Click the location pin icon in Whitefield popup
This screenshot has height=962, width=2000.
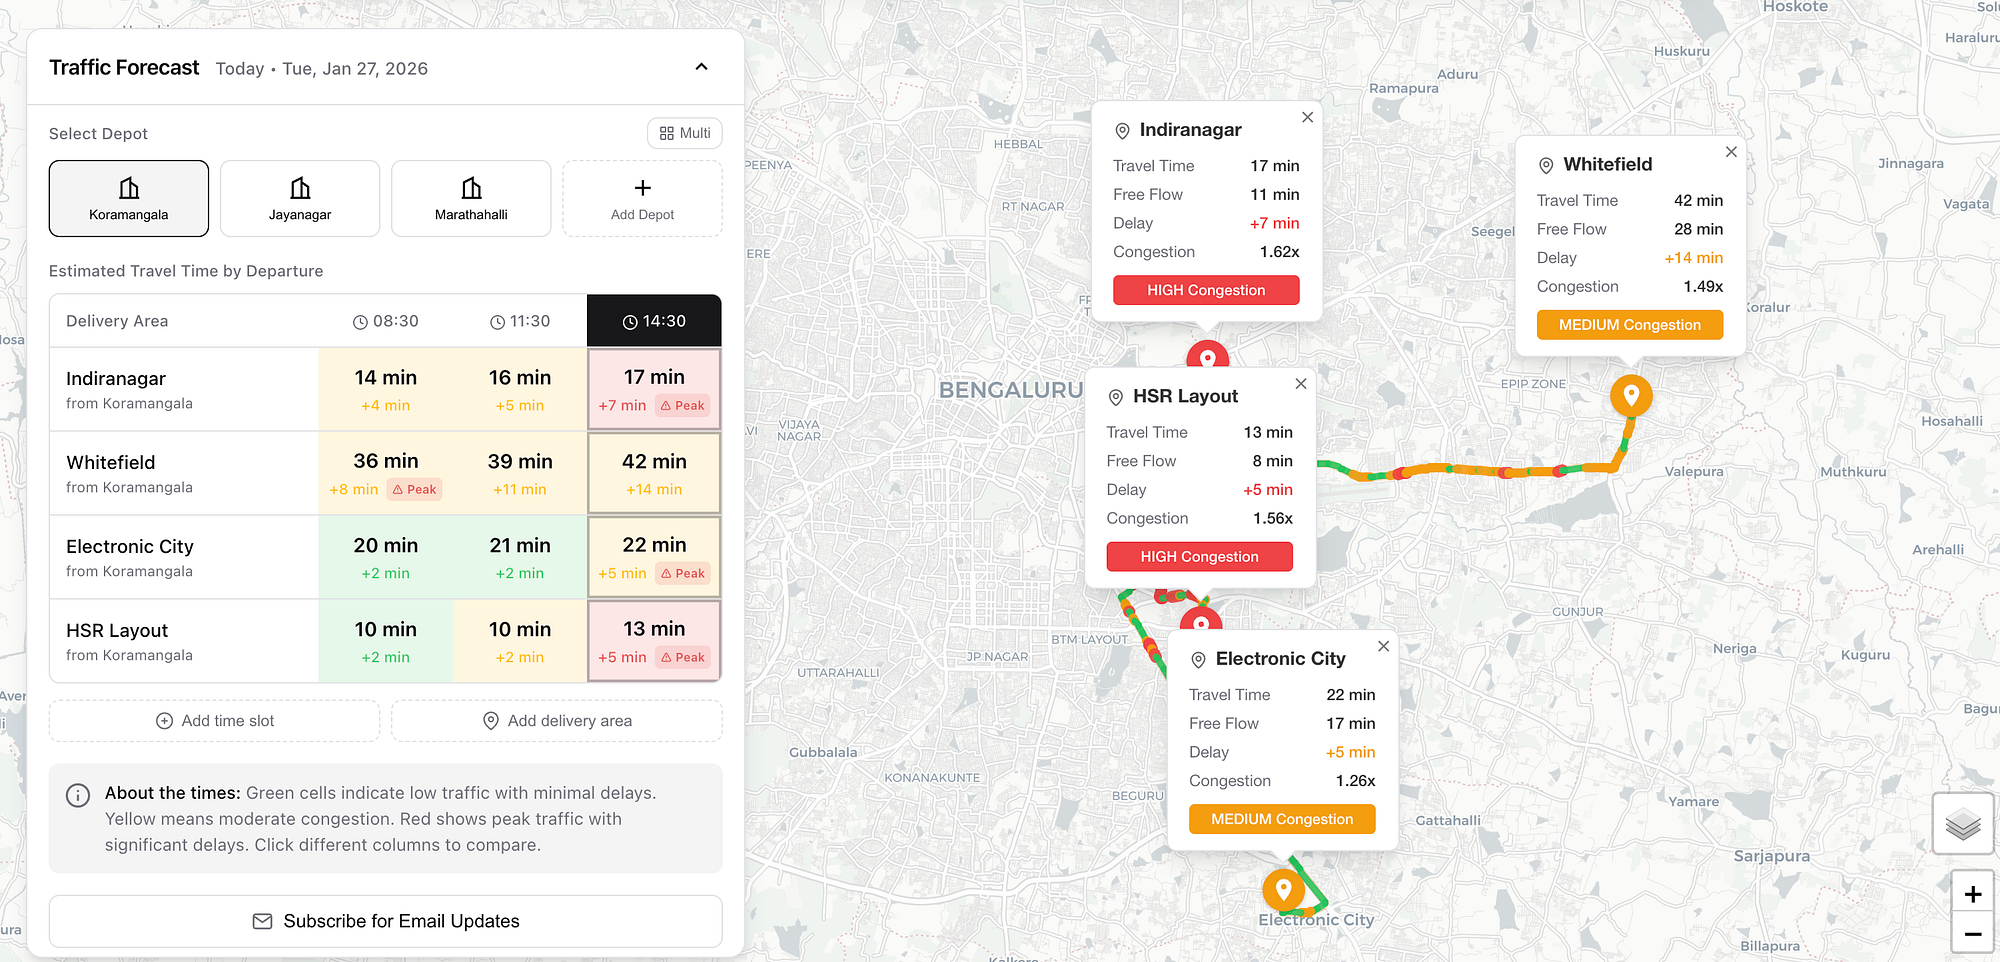(x=1546, y=166)
